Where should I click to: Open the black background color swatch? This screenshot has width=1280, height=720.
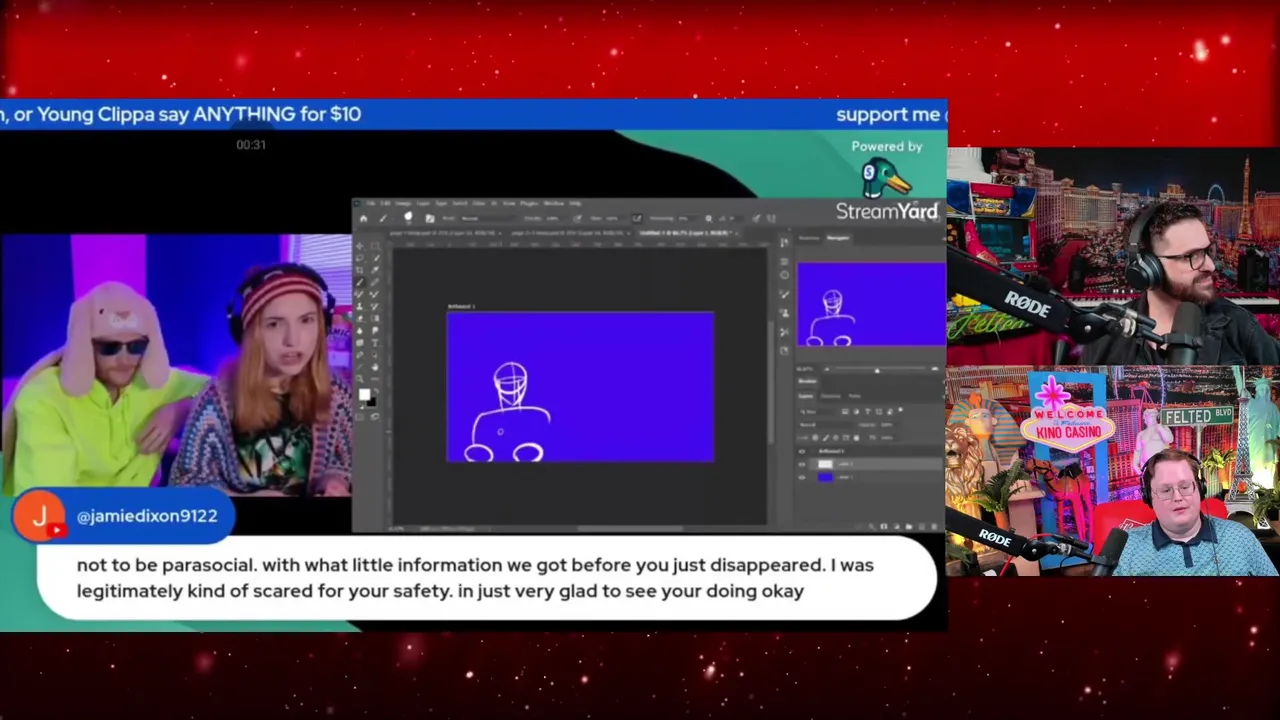click(372, 403)
